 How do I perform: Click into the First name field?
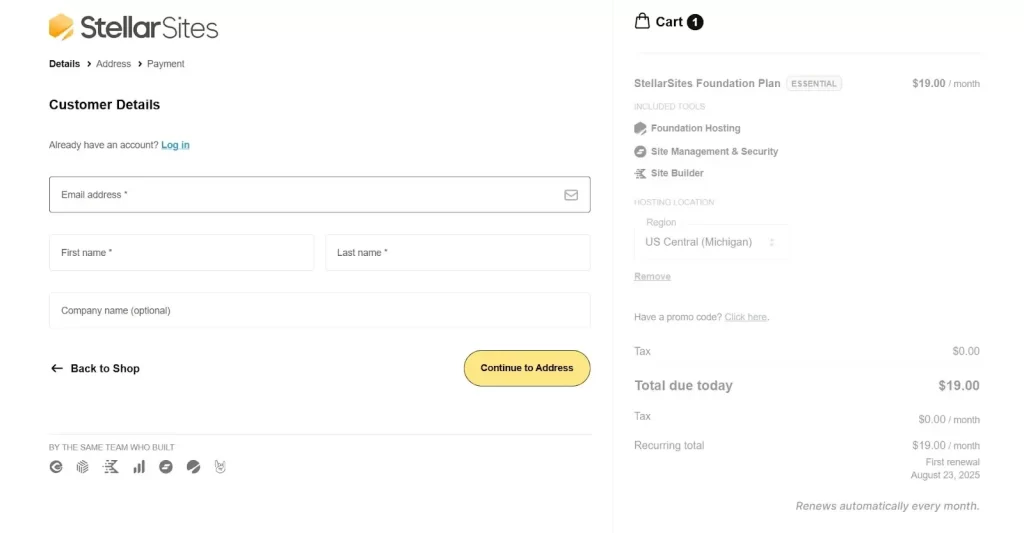(x=181, y=253)
